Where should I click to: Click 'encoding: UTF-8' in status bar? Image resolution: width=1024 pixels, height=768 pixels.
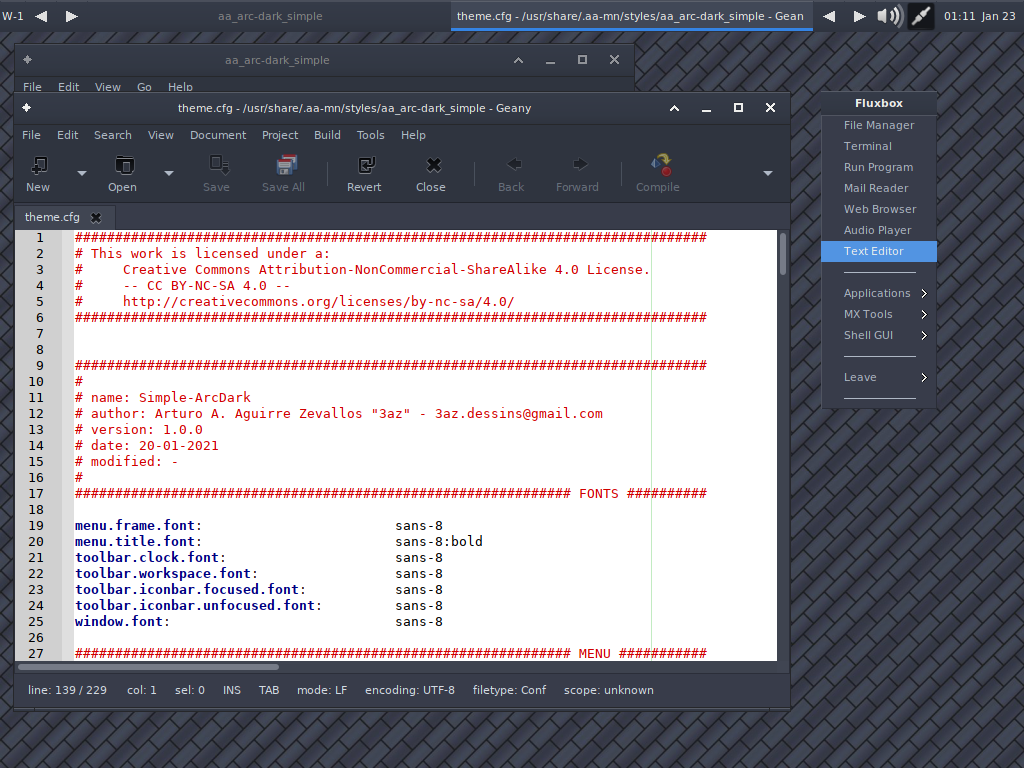click(409, 690)
